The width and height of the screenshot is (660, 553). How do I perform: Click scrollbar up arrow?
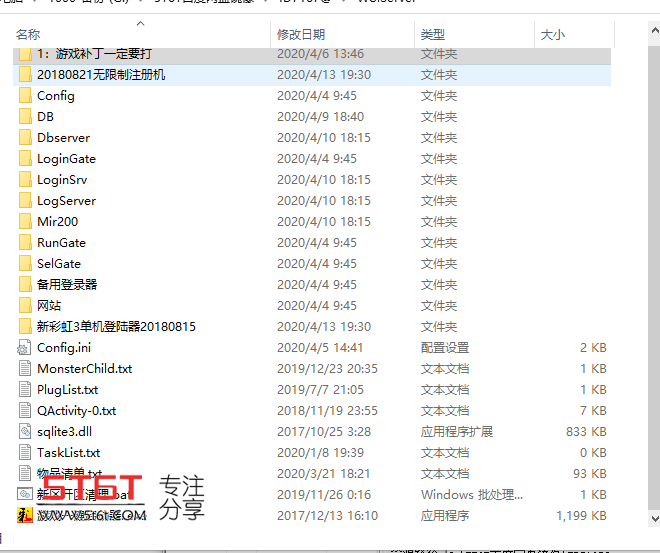coord(655,31)
